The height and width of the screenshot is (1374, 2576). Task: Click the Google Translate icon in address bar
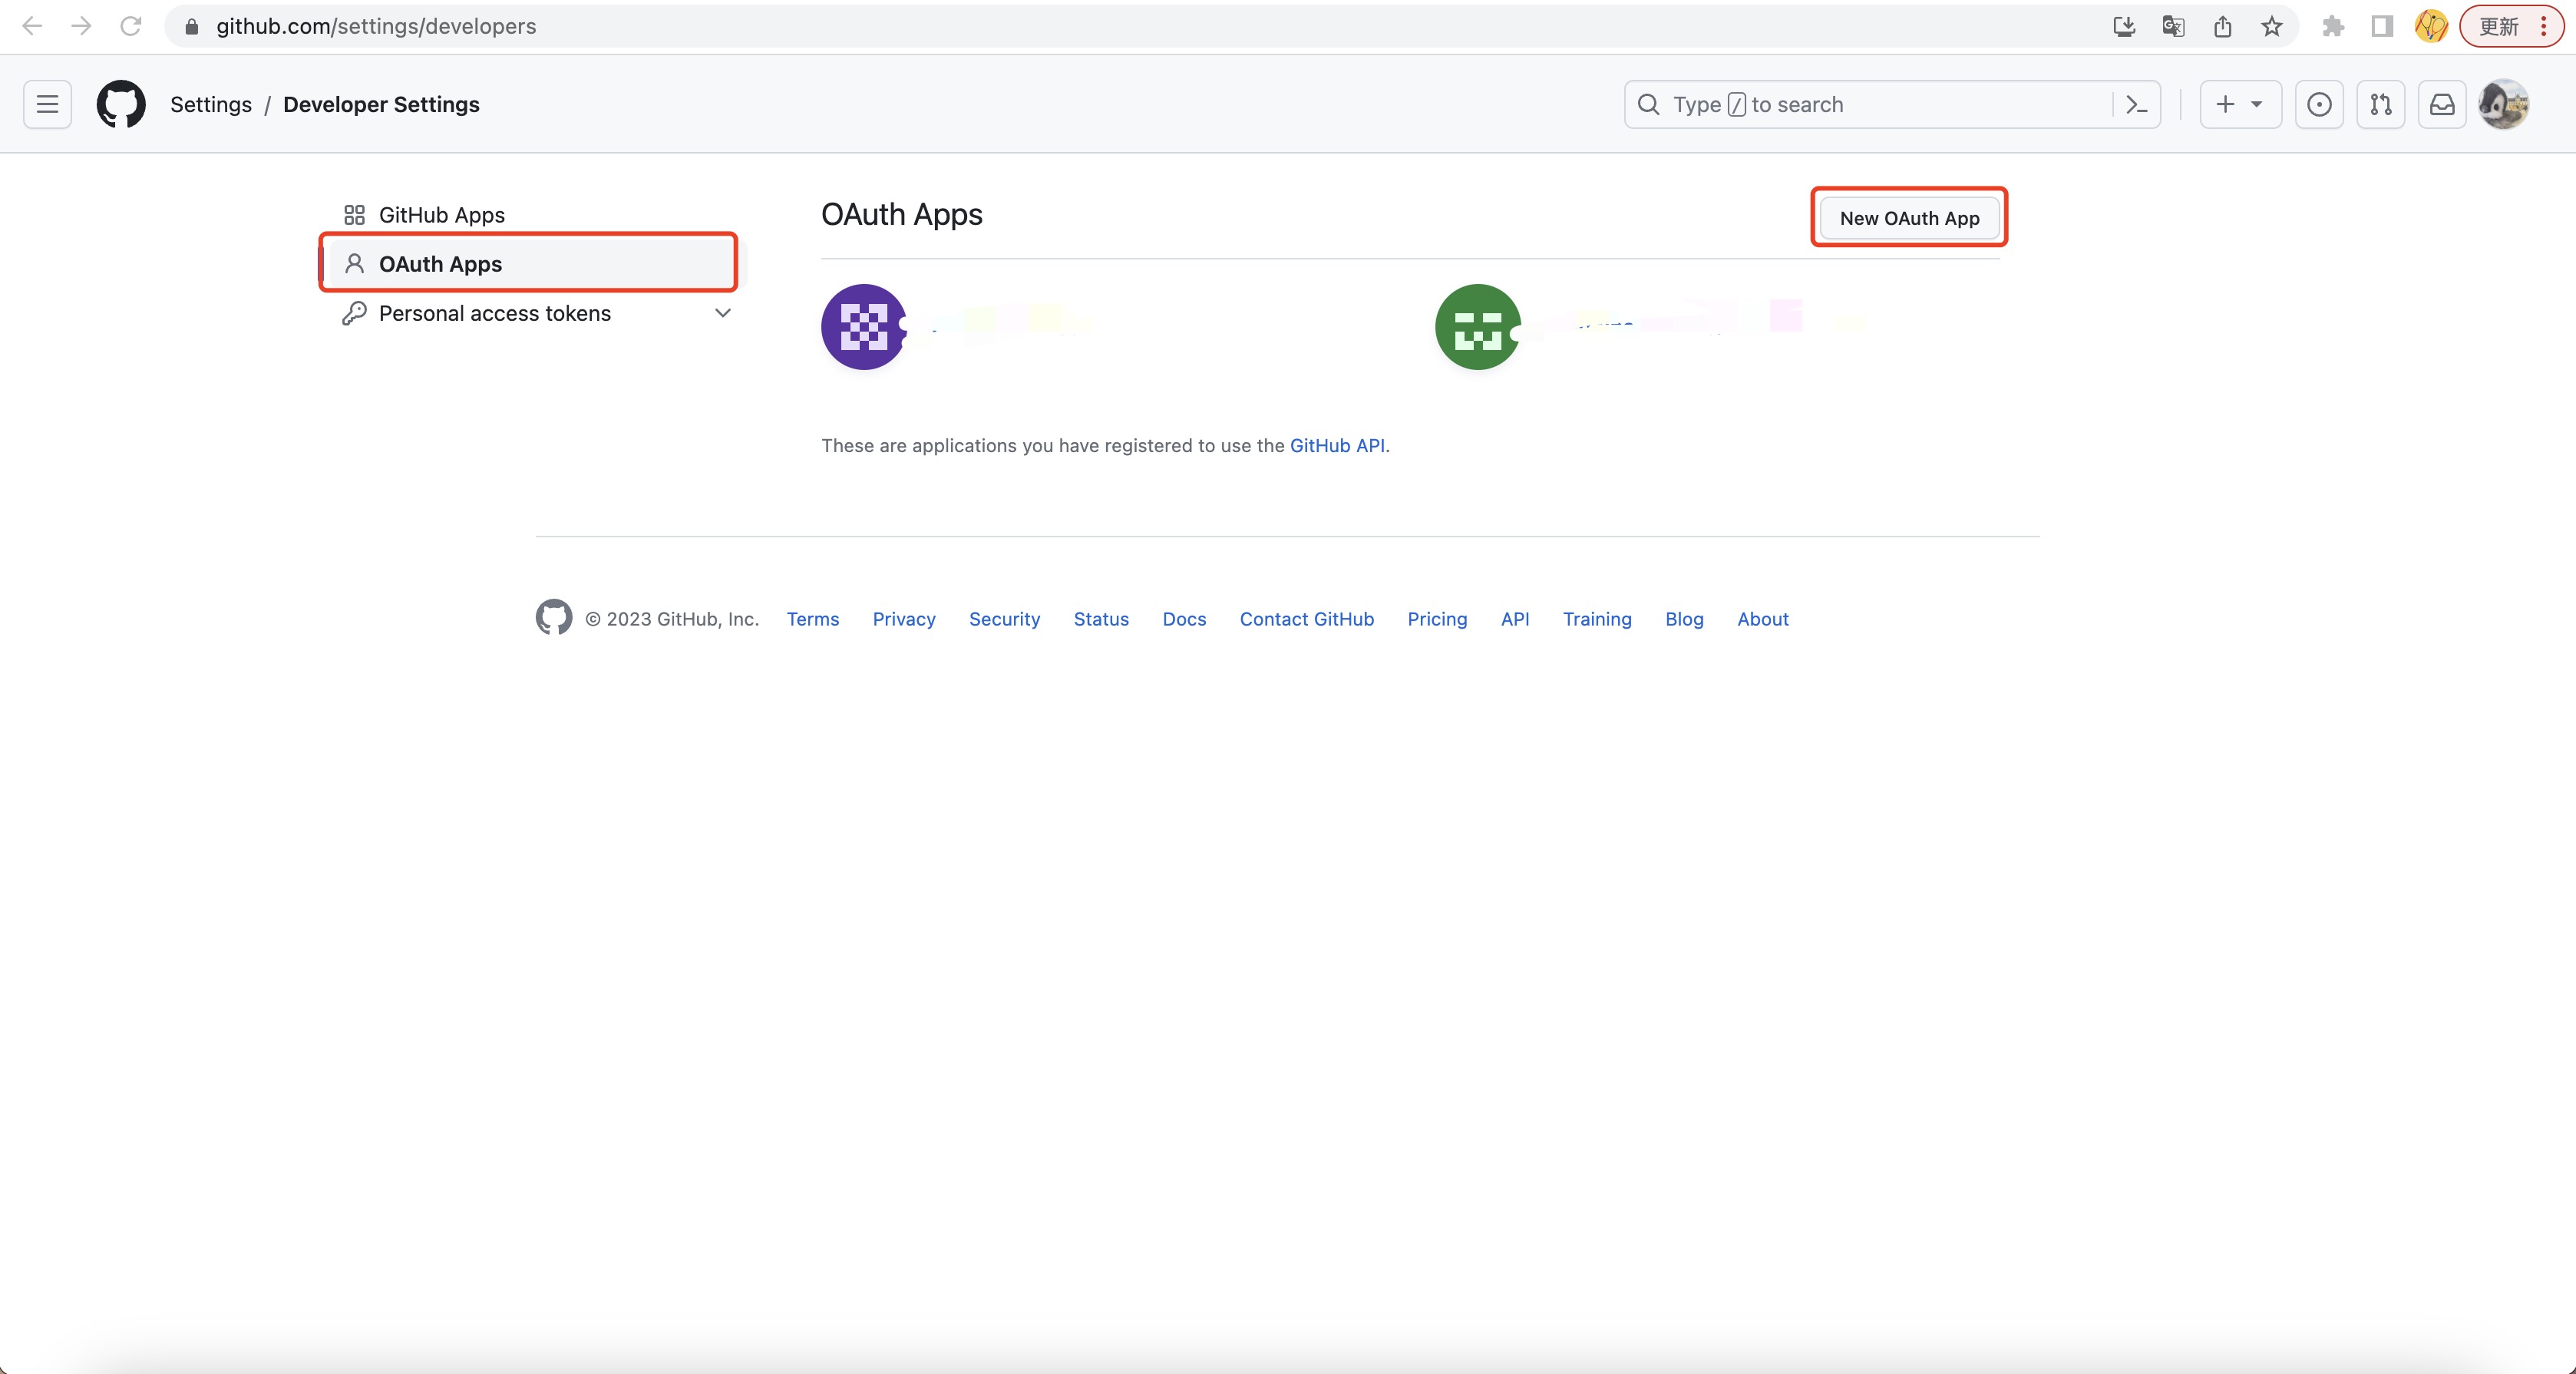2173,26
